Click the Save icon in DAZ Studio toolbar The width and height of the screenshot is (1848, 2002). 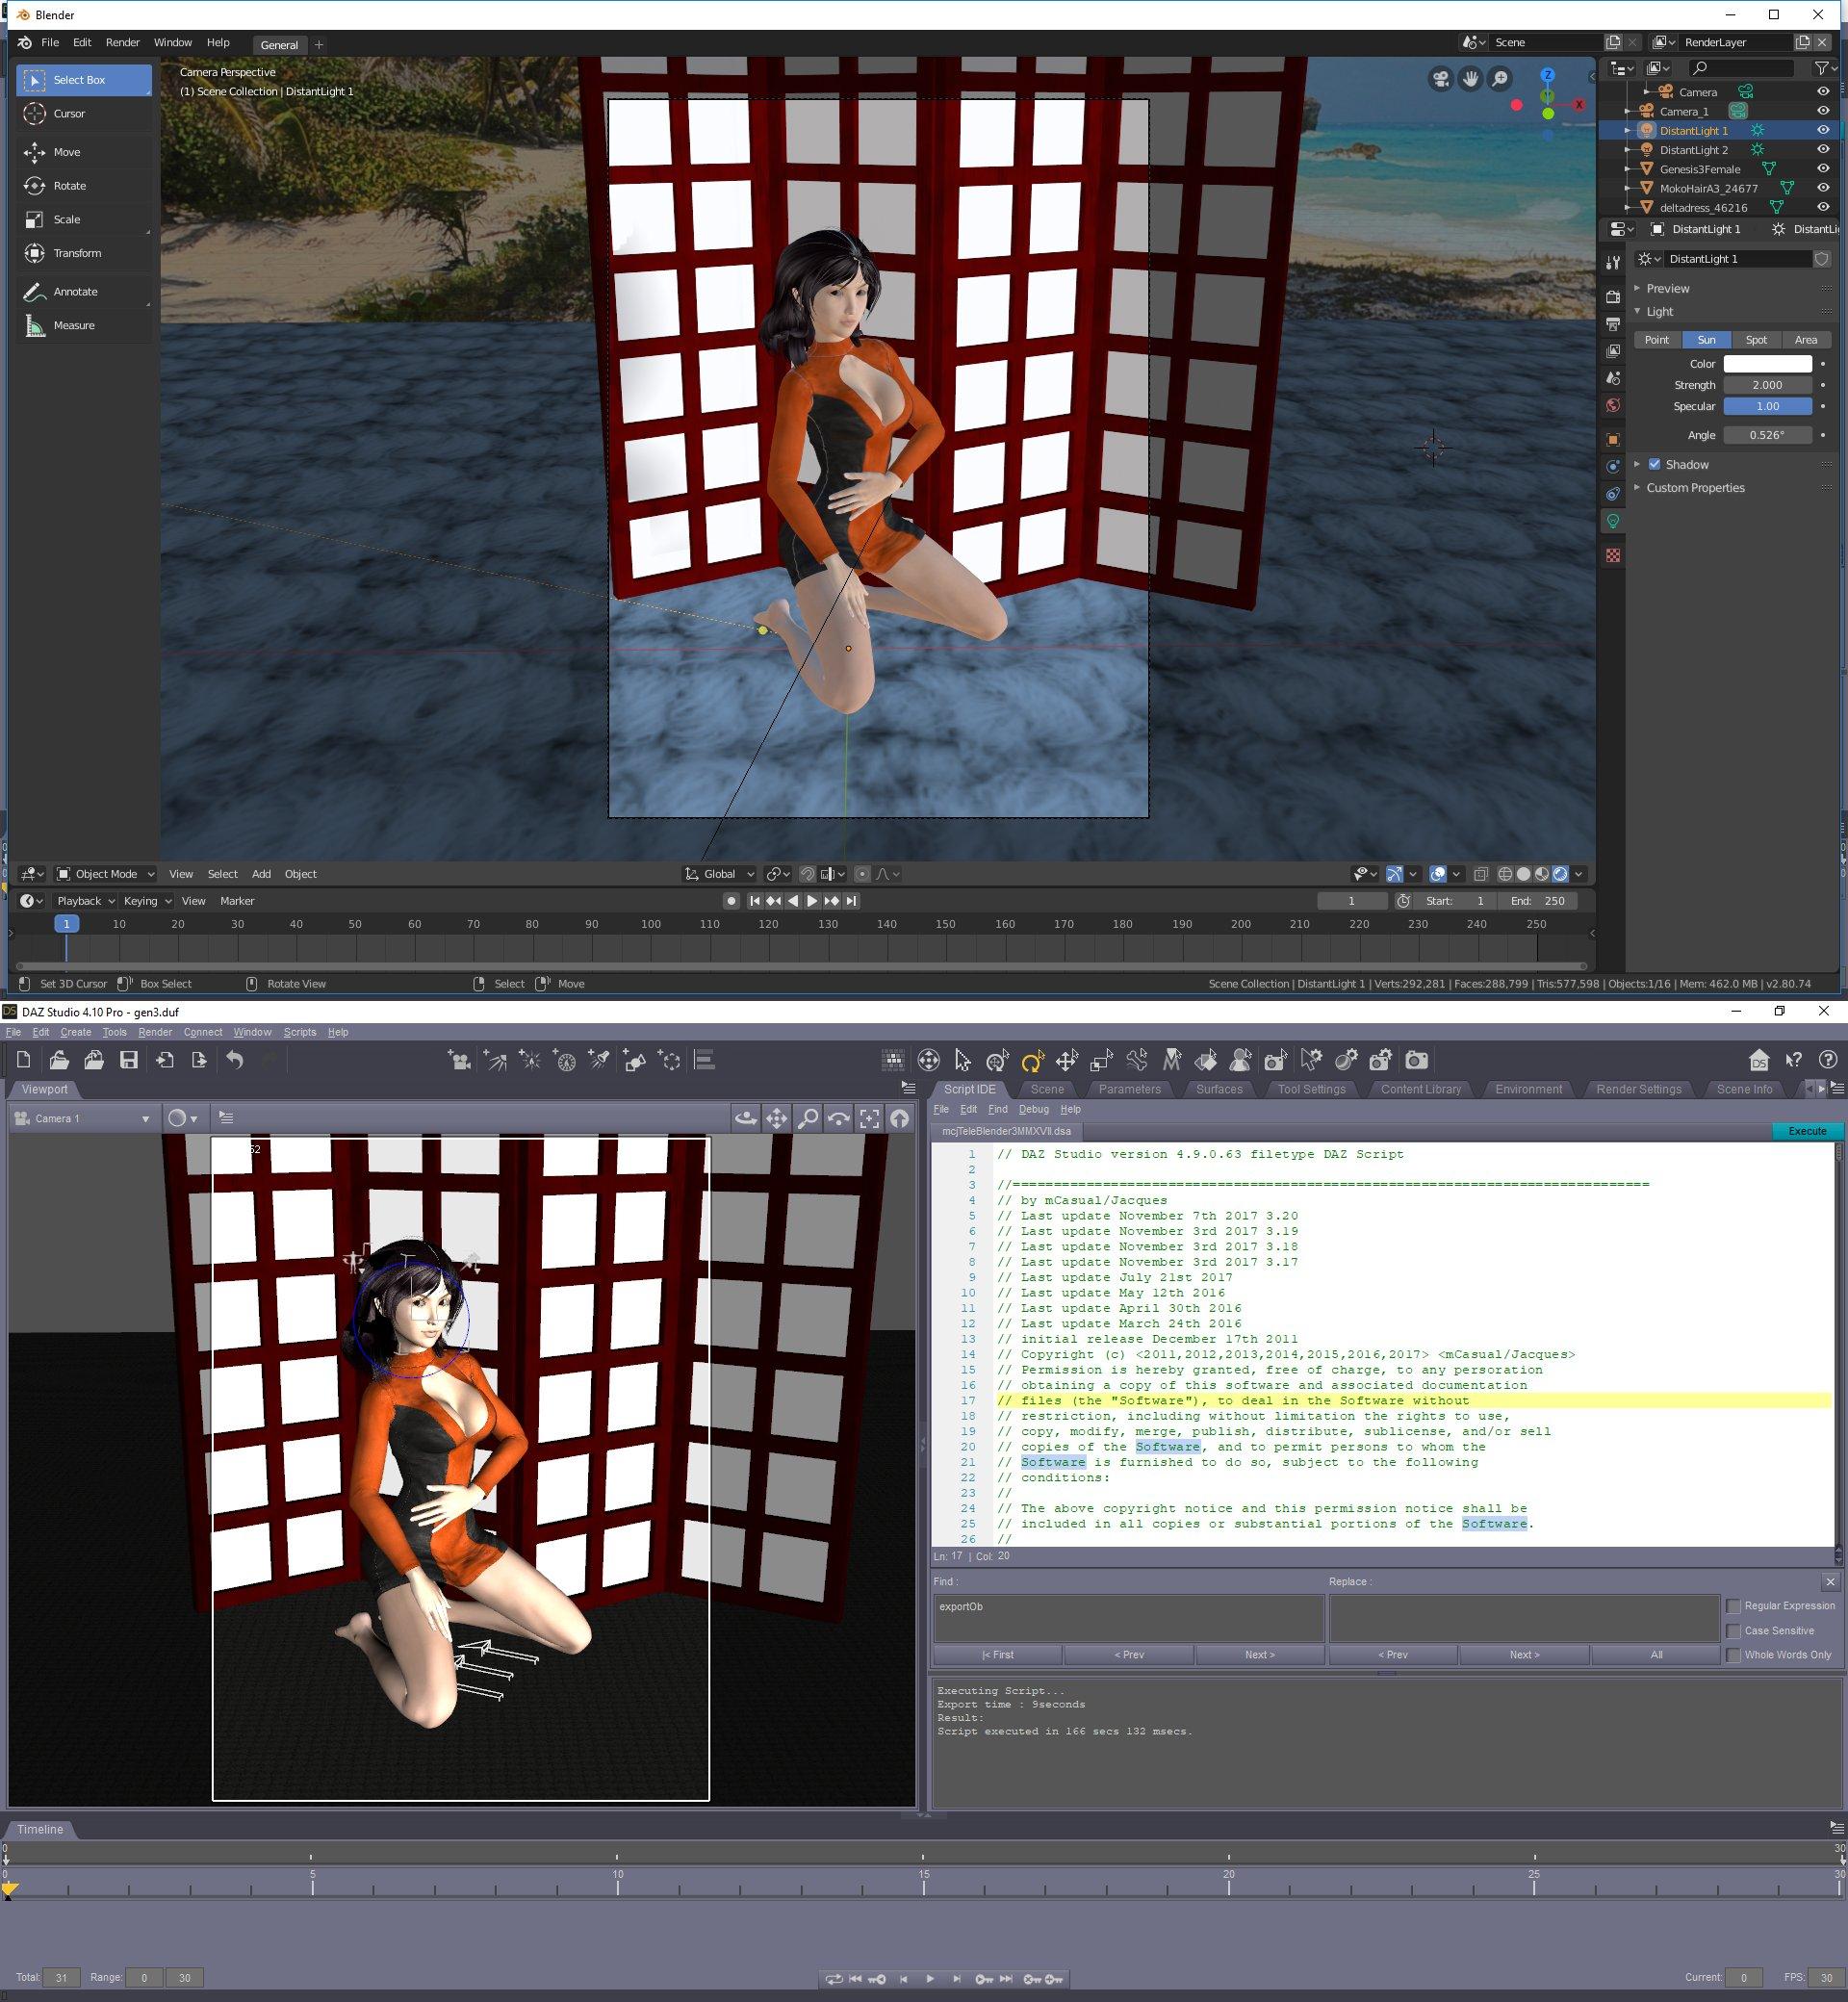coord(129,1061)
